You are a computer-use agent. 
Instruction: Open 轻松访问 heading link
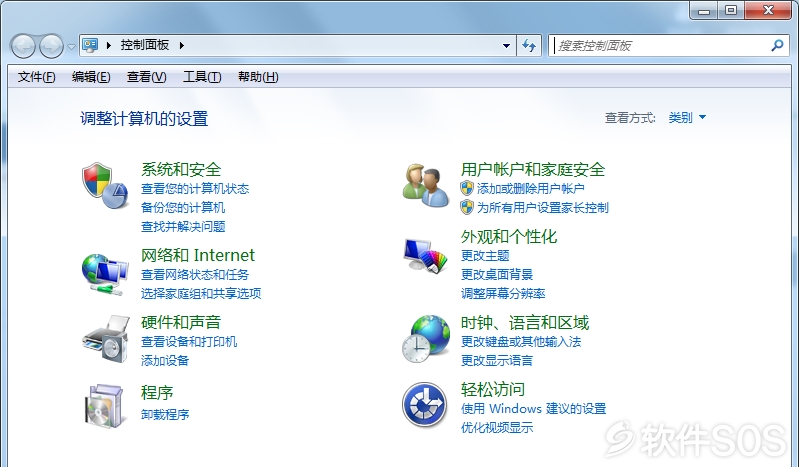(492, 390)
